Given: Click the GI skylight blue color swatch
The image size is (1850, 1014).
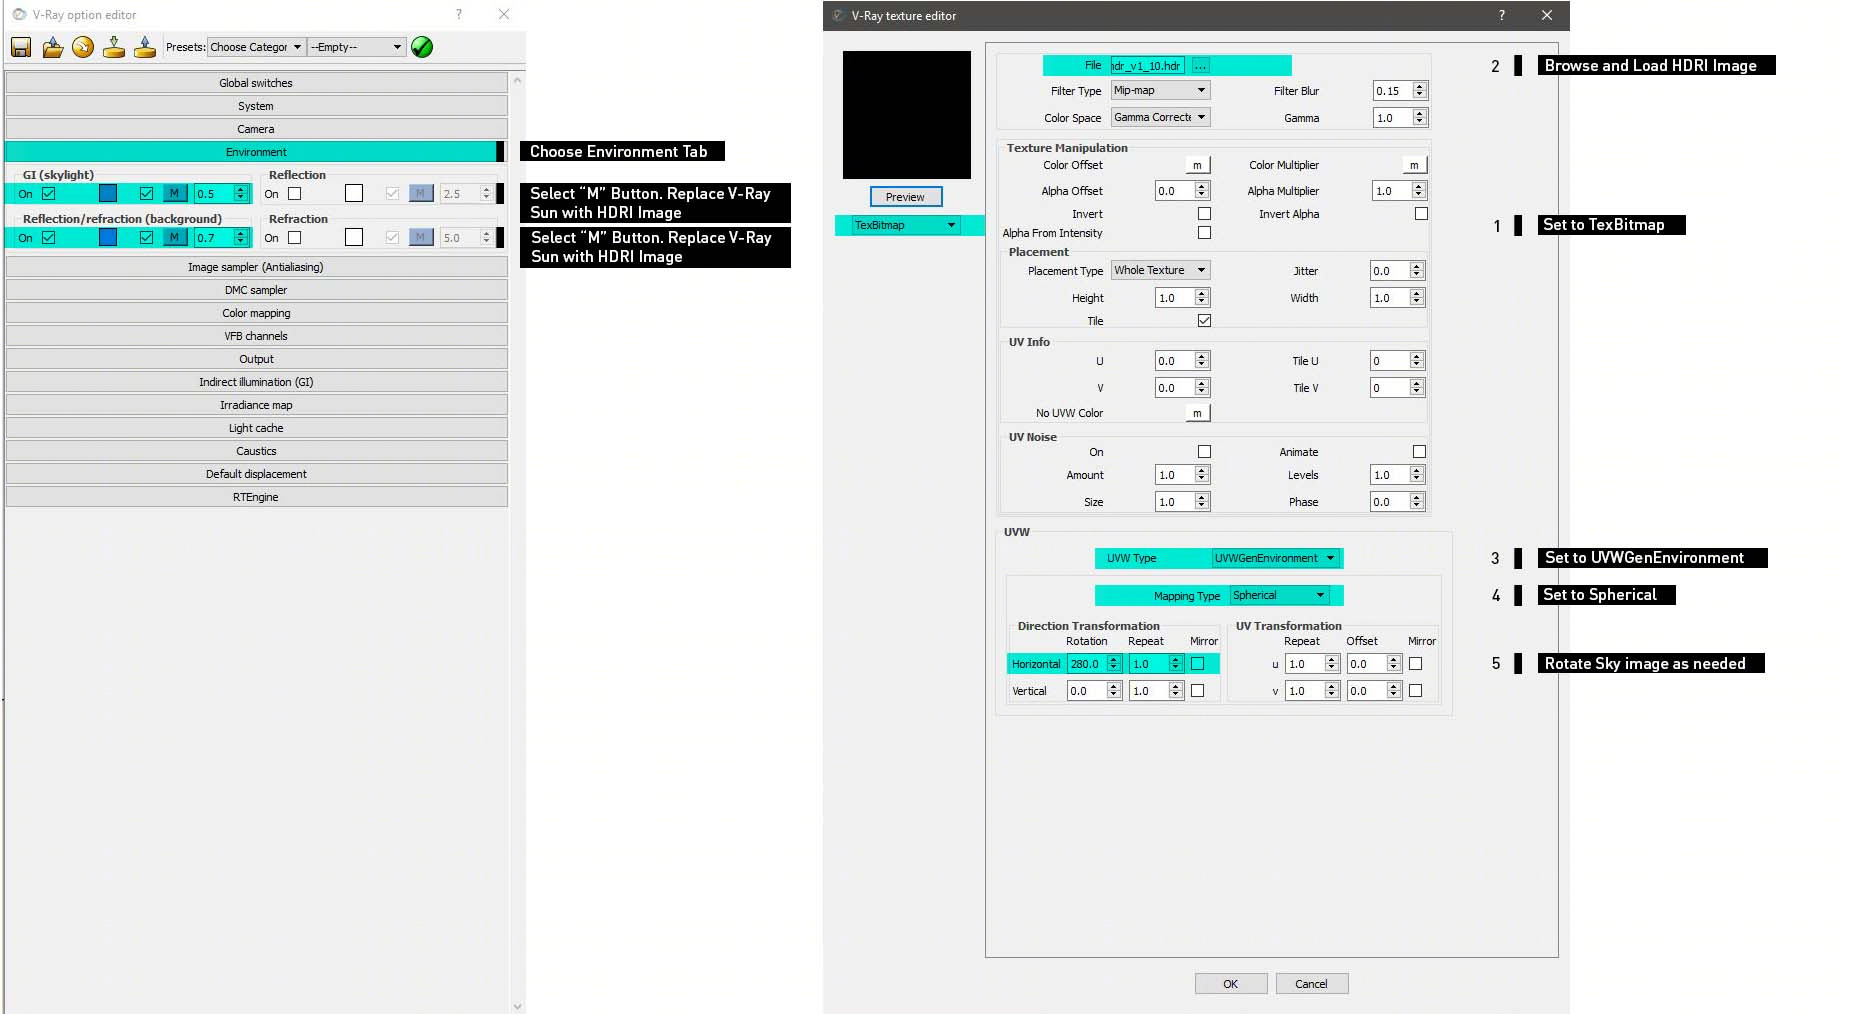Looking at the screenshot, I should click(x=108, y=194).
